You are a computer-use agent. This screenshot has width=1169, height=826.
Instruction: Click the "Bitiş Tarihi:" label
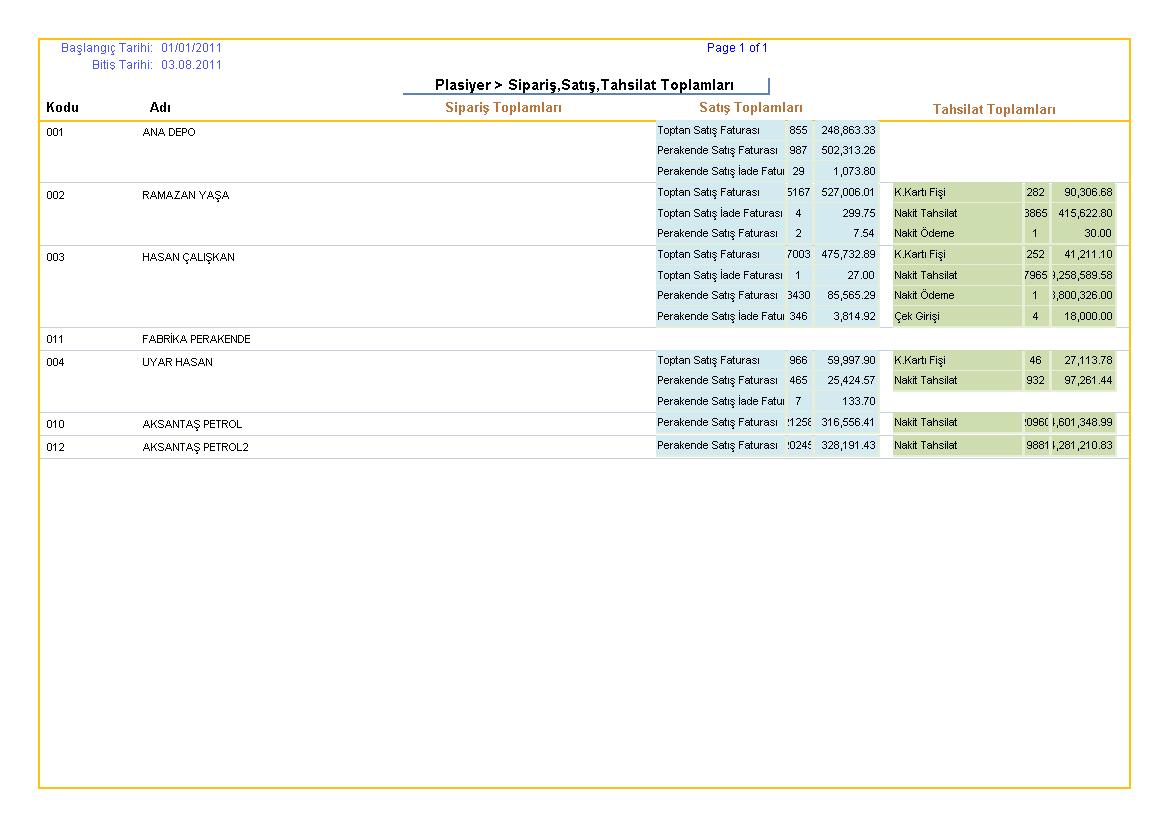coord(122,65)
